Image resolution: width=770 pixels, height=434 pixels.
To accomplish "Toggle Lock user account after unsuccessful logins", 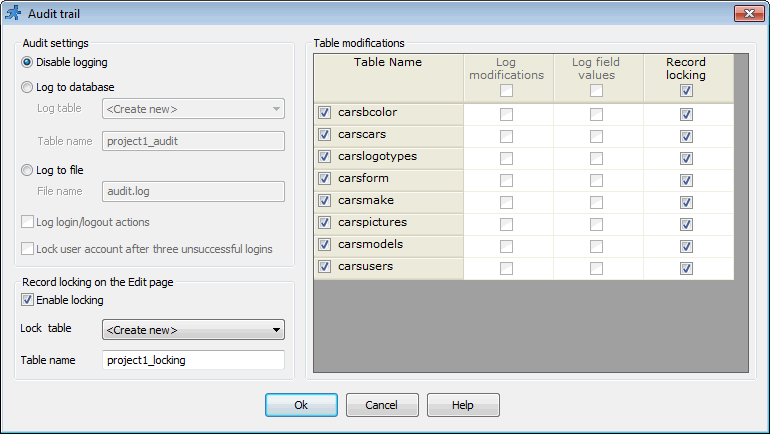I will coord(28,249).
